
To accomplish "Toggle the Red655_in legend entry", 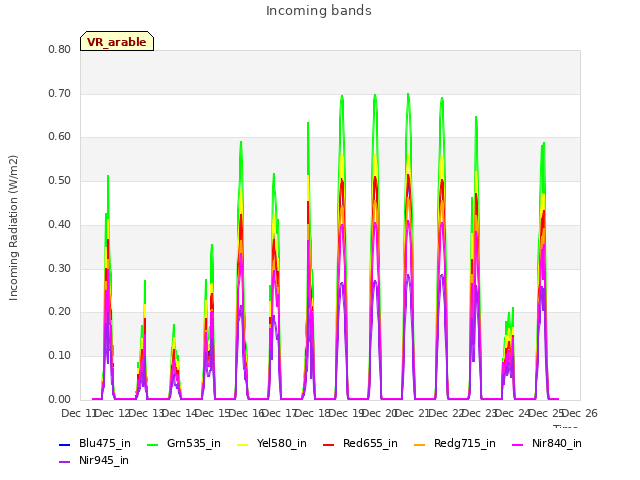I will click(360, 443).
